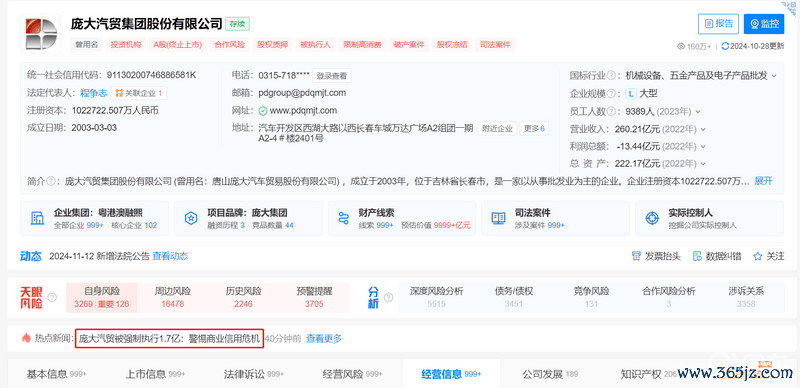Click the company logo thumbnail

pos(40,34)
